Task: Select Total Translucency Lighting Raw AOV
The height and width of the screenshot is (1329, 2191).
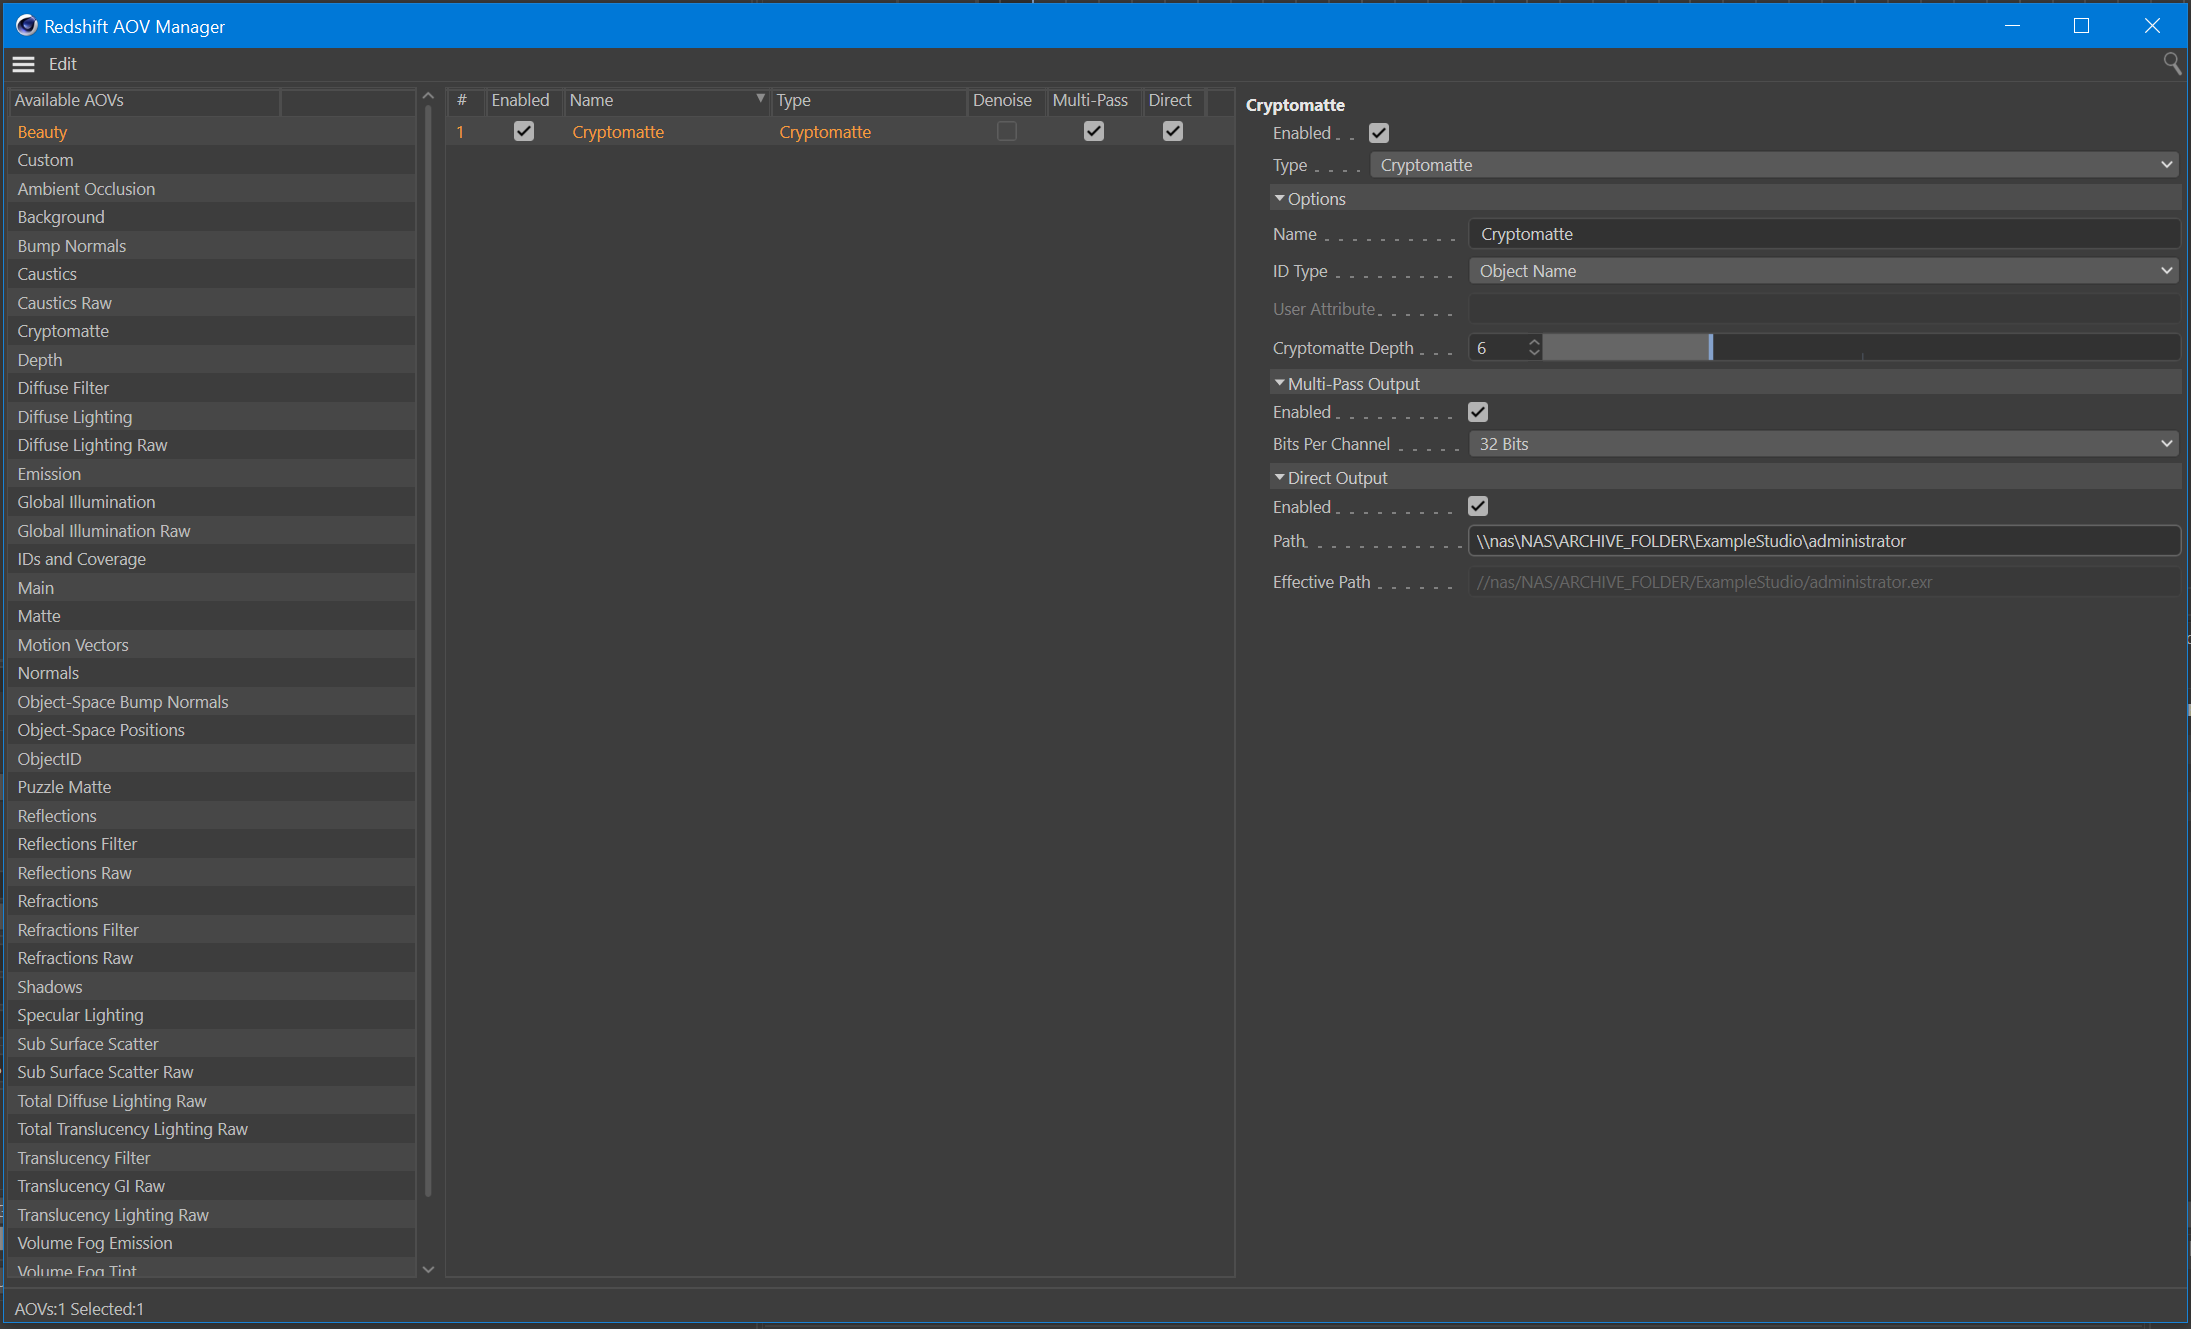Action: [212, 1129]
